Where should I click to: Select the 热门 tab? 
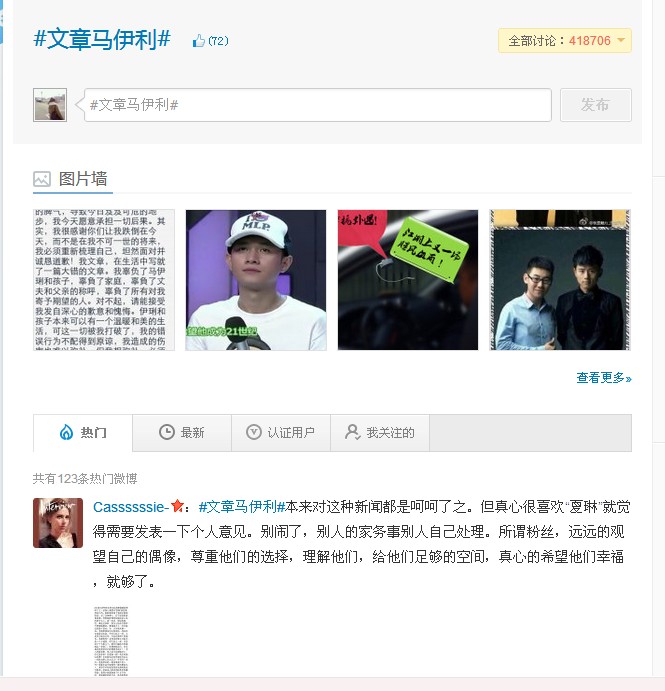click(83, 433)
